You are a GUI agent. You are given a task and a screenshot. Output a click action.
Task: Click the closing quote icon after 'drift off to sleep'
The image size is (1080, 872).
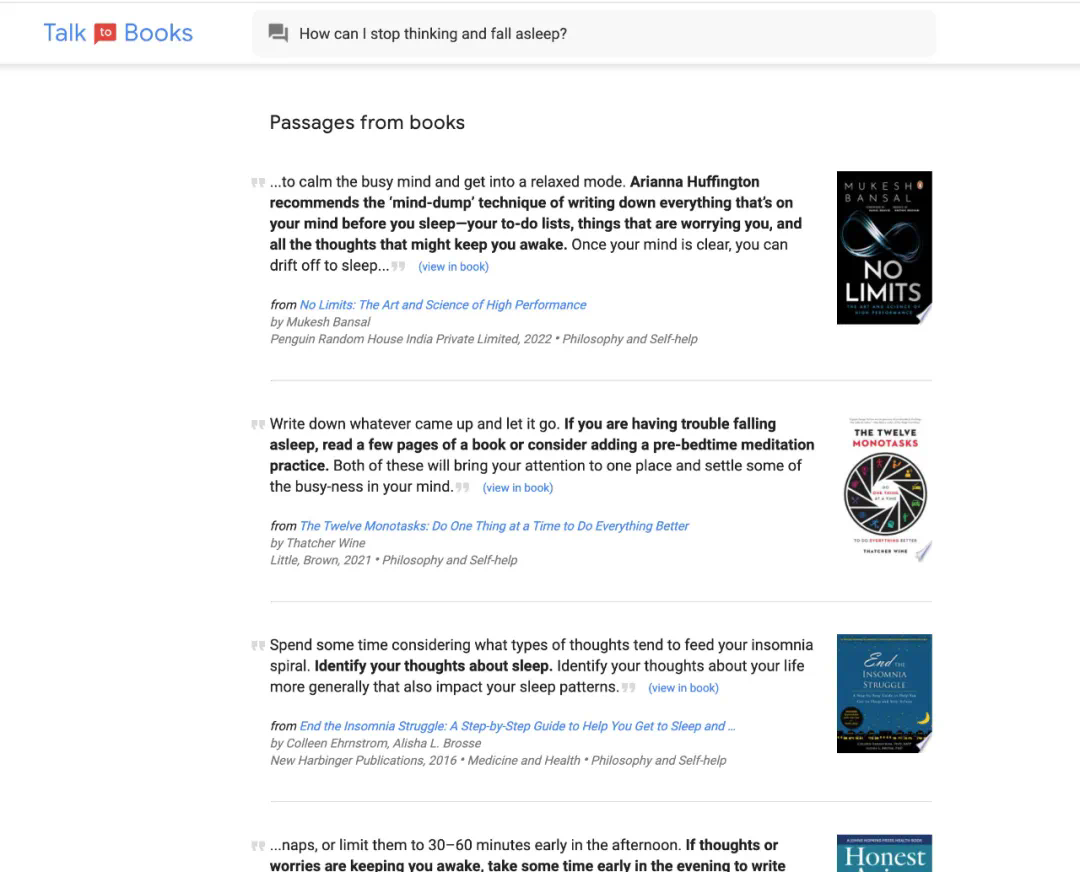tap(399, 266)
